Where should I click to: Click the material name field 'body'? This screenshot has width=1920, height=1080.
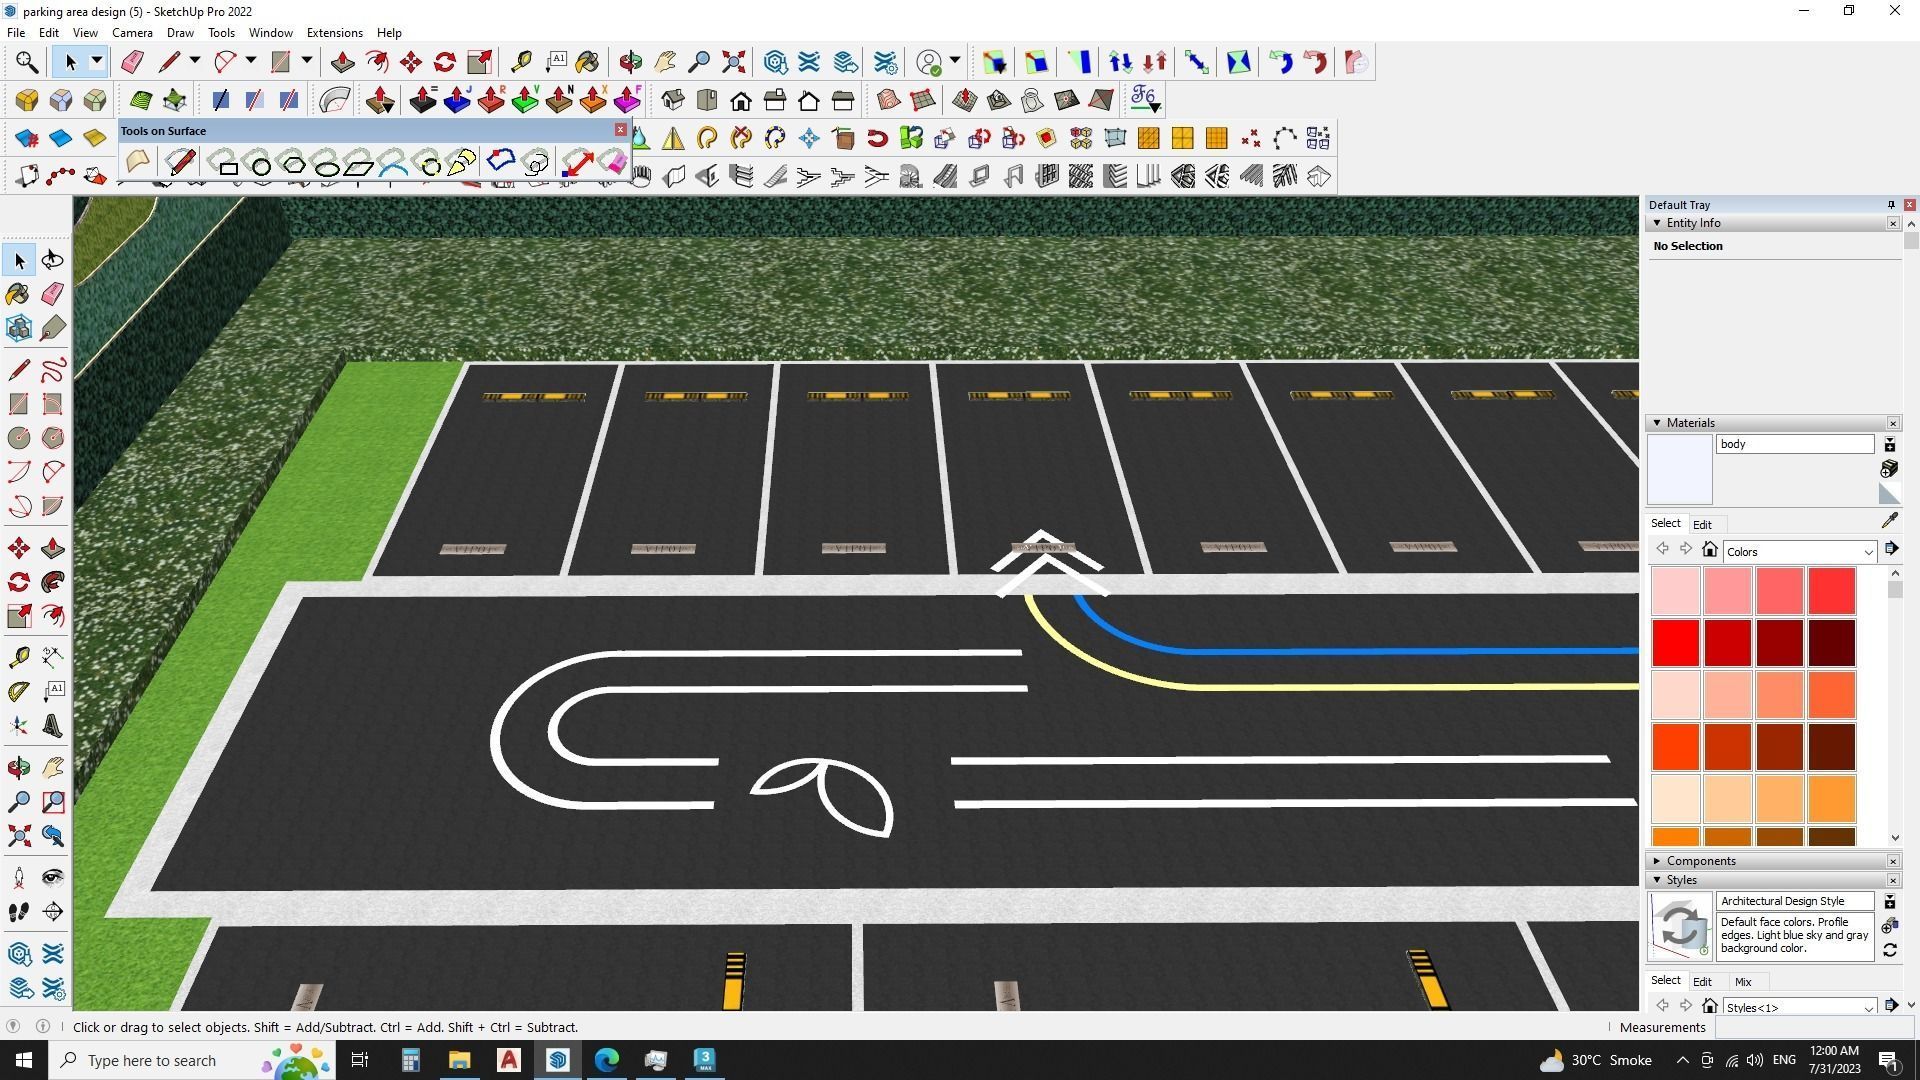coord(1794,444)
